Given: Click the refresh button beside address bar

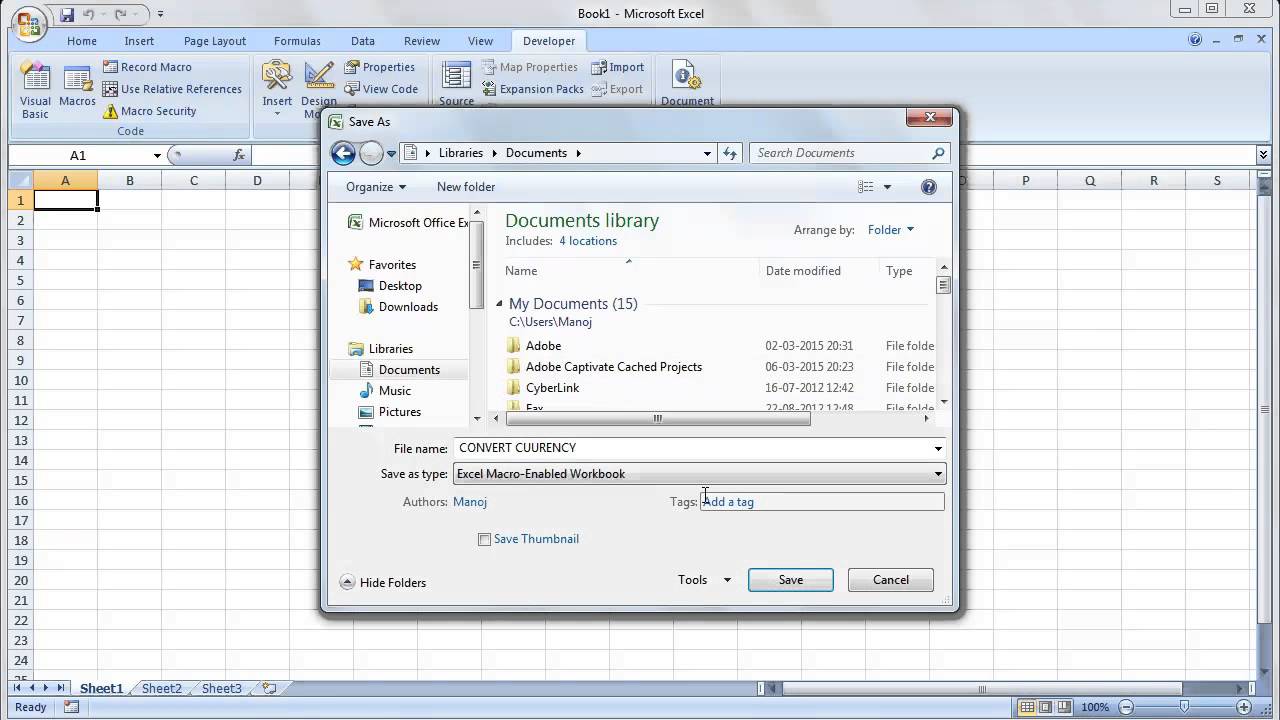Looking at the screenshot, I should [x=730, y=153].
